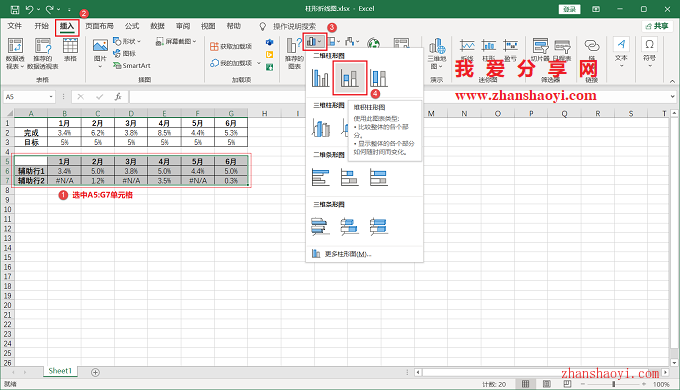This screenshot has width=680, height=390.
Task: Toggle the Insert Column chart dropdown
Action: pos(315,42)
